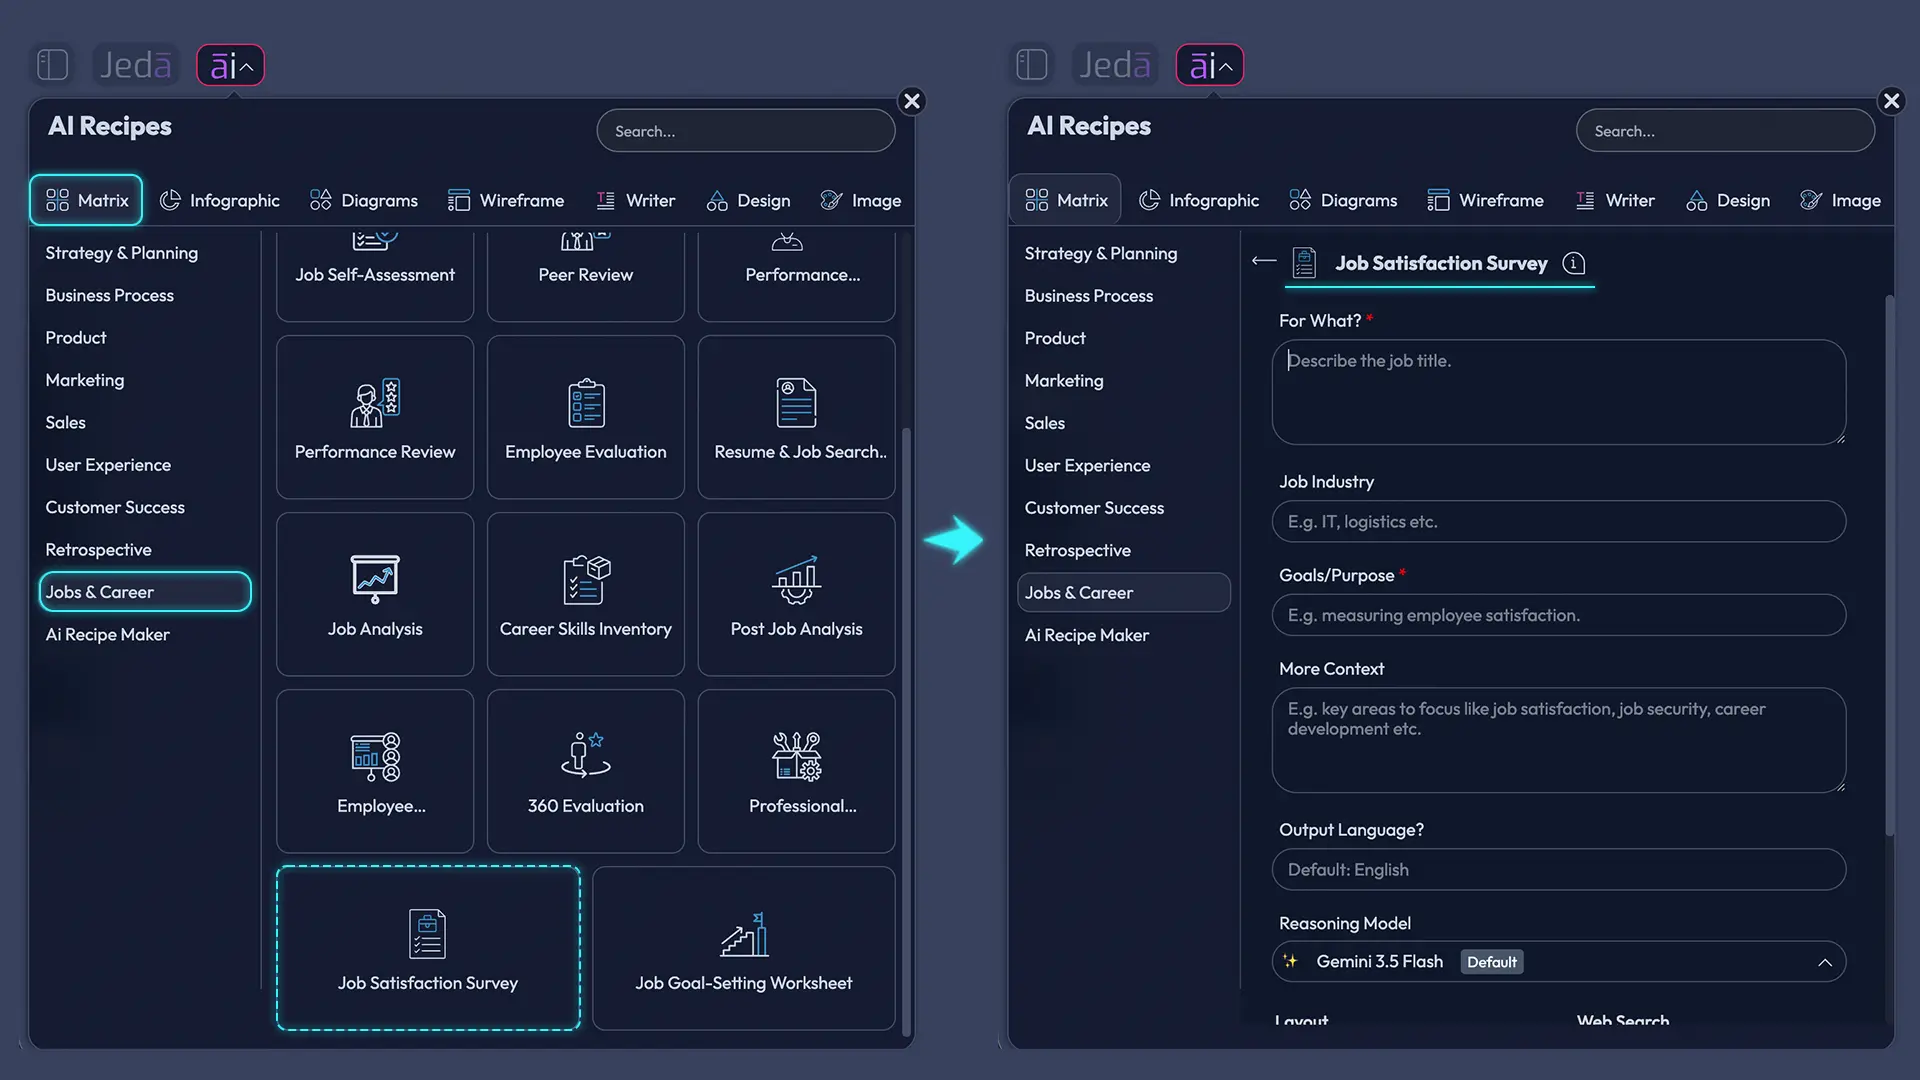The width and height of the screenshot is (1920, 1080).
Task: Go back with the left arrow in form
Action: click(1264, 261)
